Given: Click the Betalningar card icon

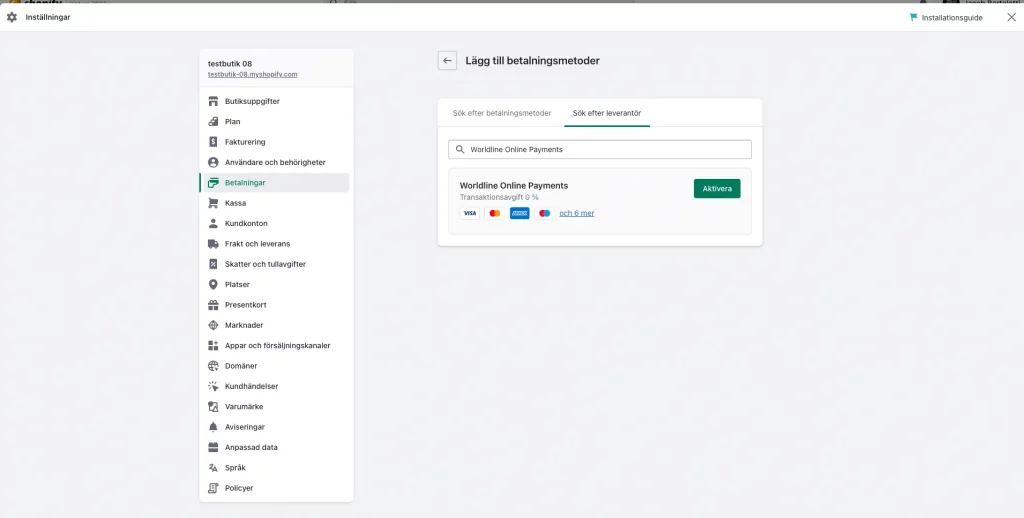Looking at the screenshot, I should click(x=213, y=183).
